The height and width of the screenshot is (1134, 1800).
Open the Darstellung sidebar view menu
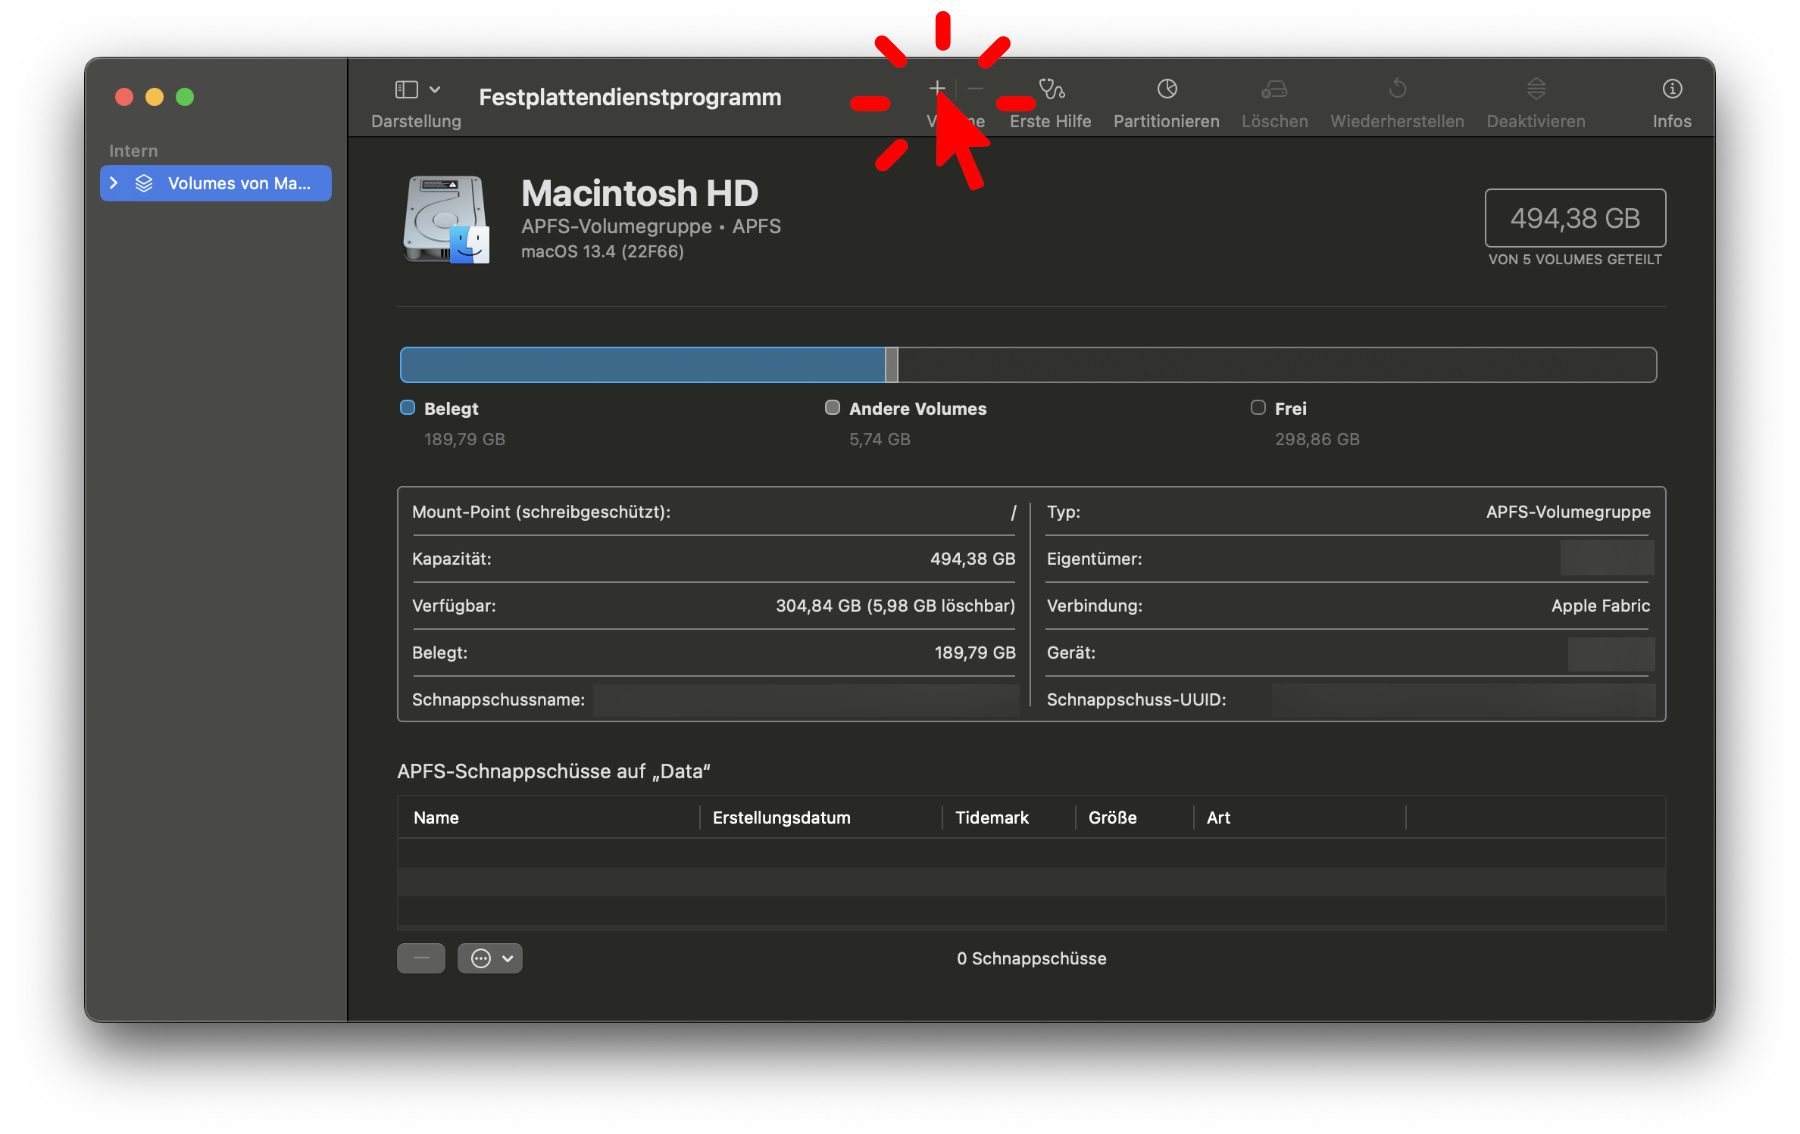pyautogui.click(x=417, y=90)
